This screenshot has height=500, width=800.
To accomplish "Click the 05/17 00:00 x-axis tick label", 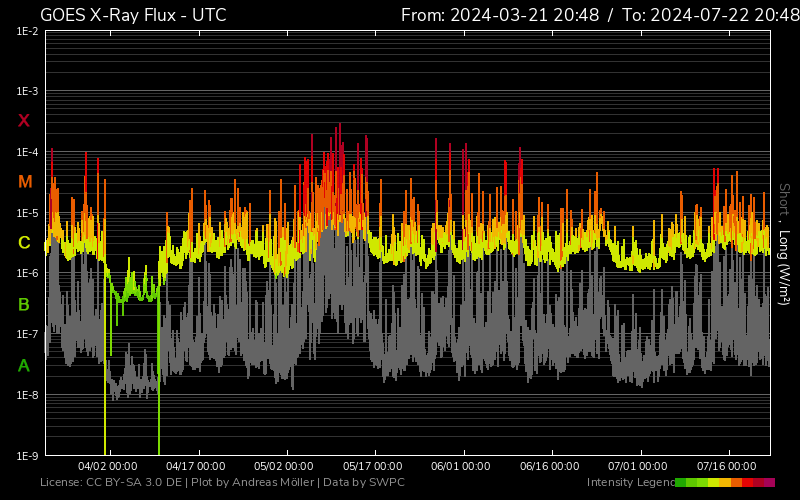I will (x=373, y=466).
